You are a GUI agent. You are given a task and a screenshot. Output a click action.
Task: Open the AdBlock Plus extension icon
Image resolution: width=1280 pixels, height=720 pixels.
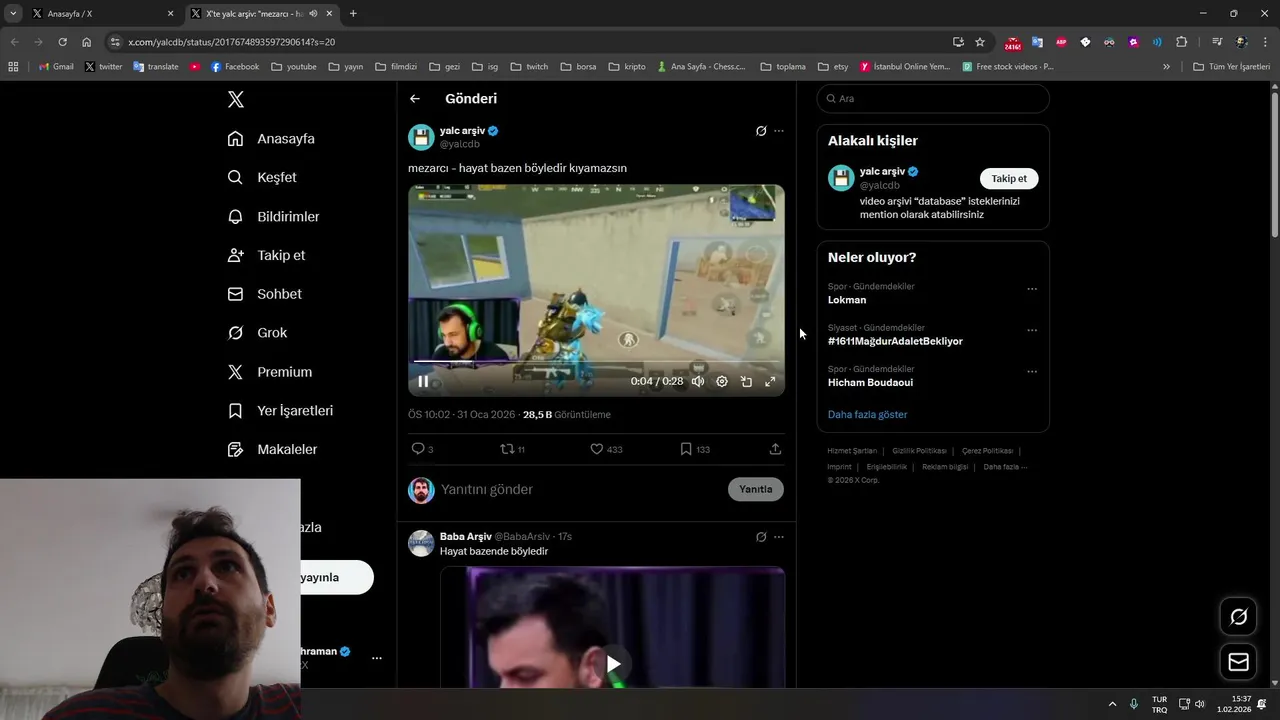1061,42
